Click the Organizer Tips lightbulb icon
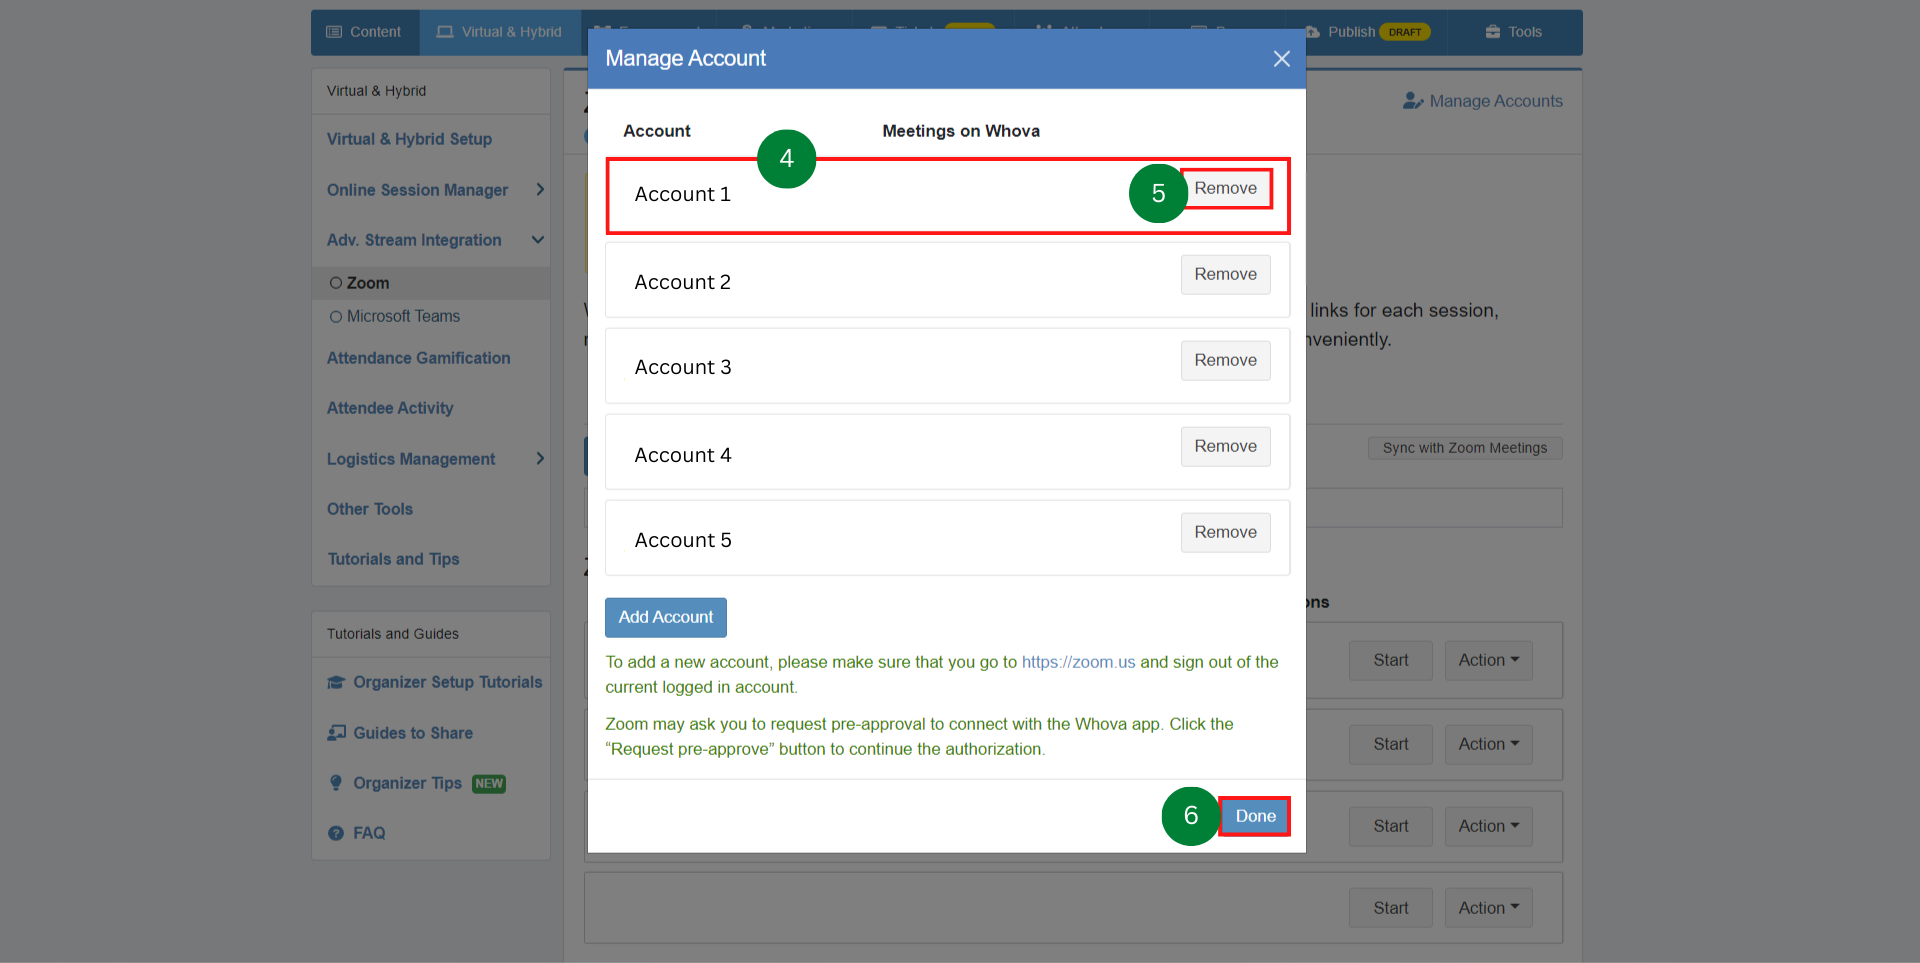Screen dimensions: 1920x963 point(336,783)
